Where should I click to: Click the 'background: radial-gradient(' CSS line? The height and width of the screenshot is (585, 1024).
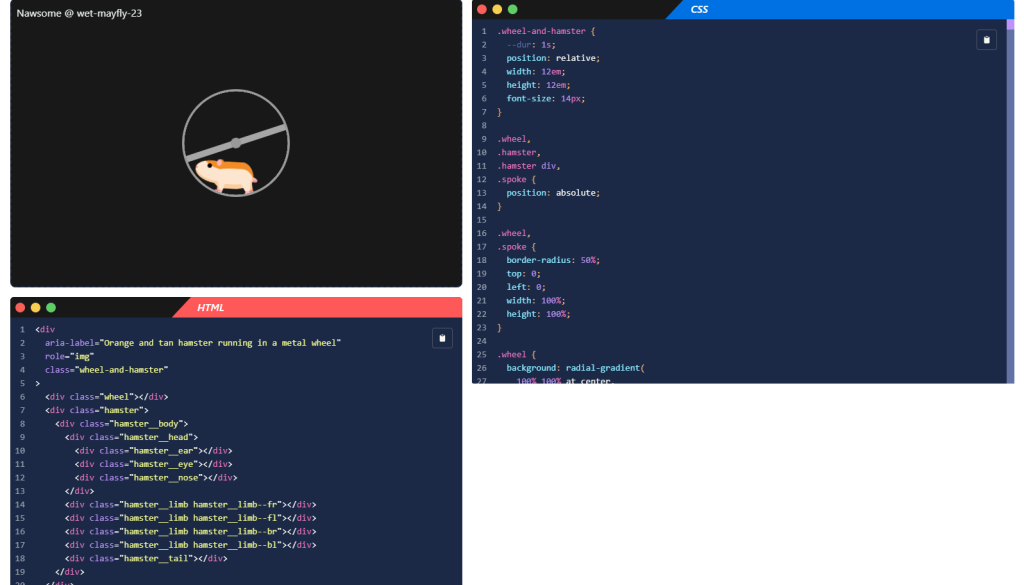pos(575,368)
